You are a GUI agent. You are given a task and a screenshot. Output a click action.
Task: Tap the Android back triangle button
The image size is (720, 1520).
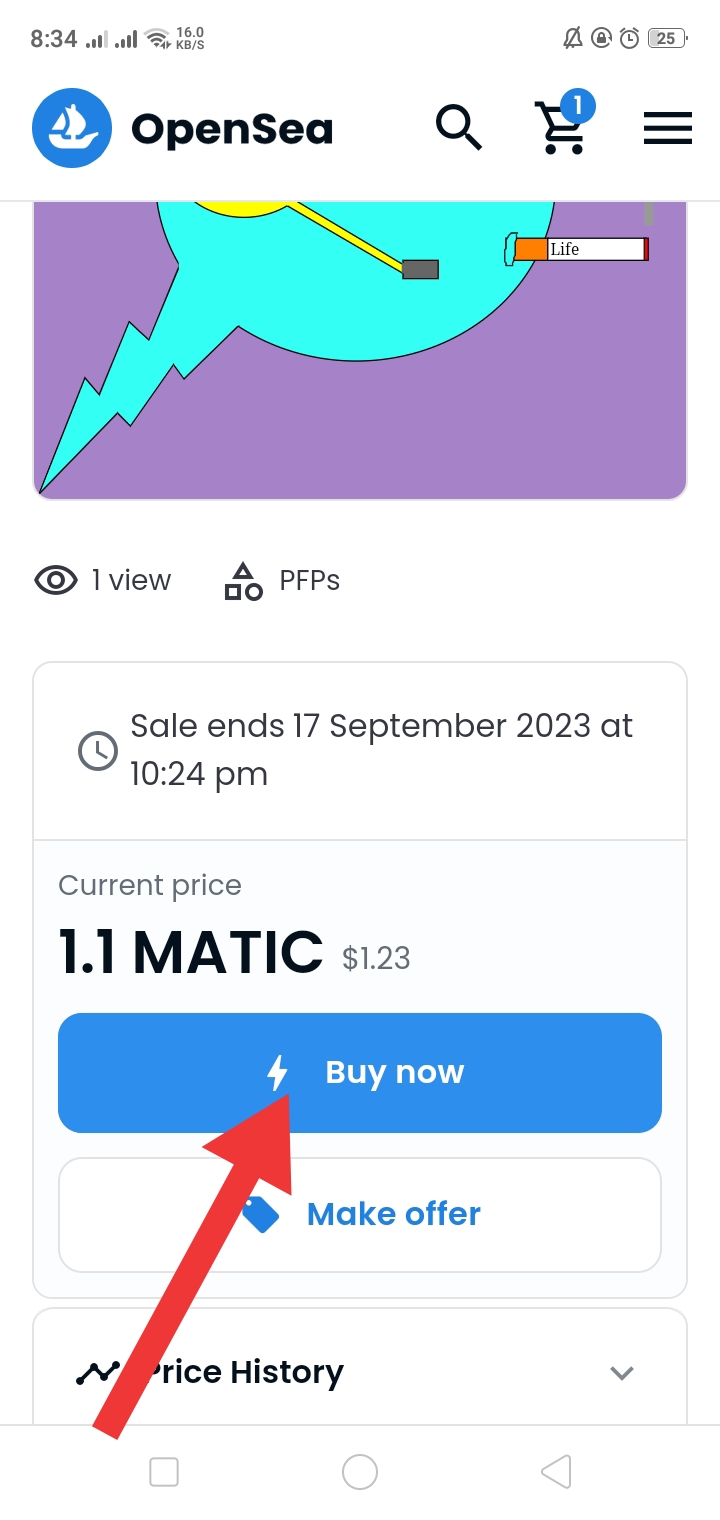[556, 1471]
